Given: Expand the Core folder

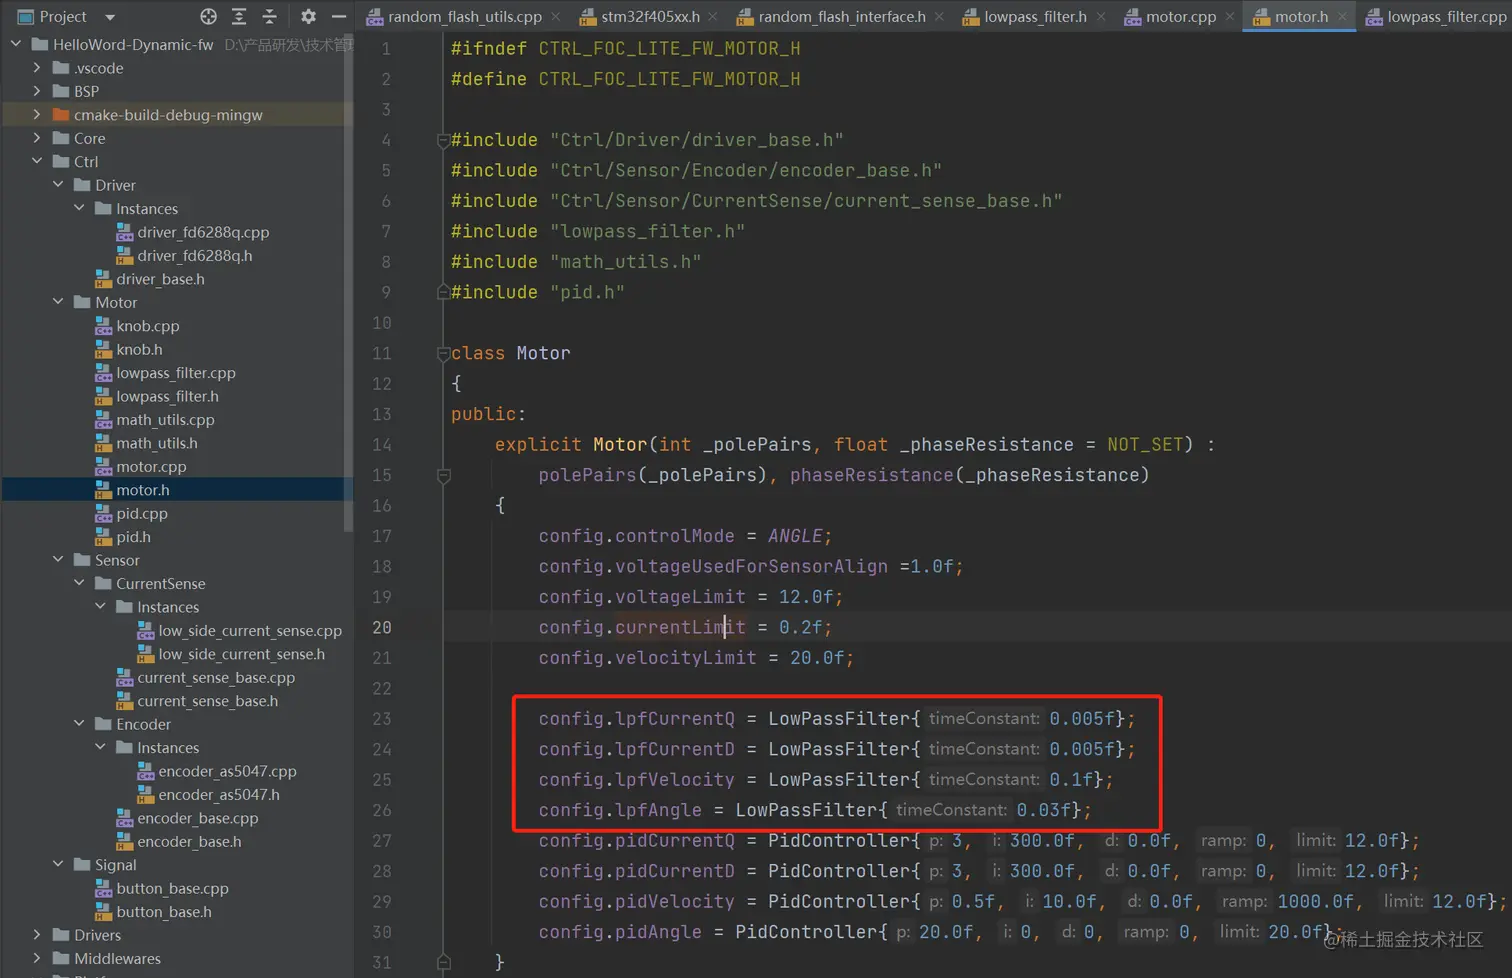Looking at the screenshot, I should tap(37, 138).
